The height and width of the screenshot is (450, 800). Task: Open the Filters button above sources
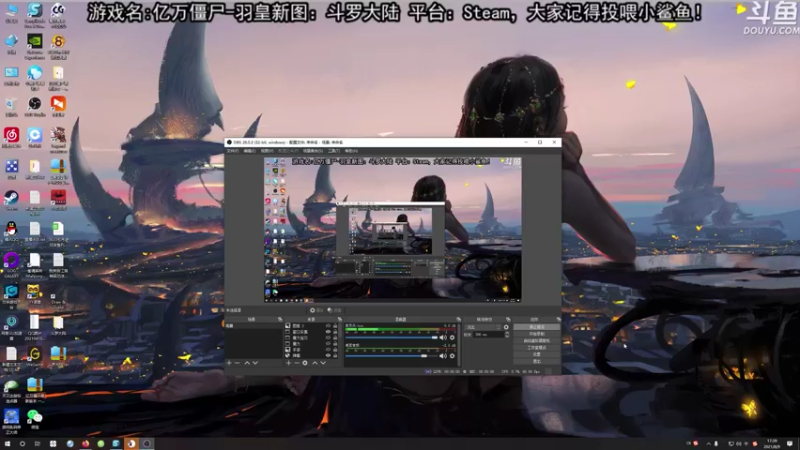click(335, 310)
